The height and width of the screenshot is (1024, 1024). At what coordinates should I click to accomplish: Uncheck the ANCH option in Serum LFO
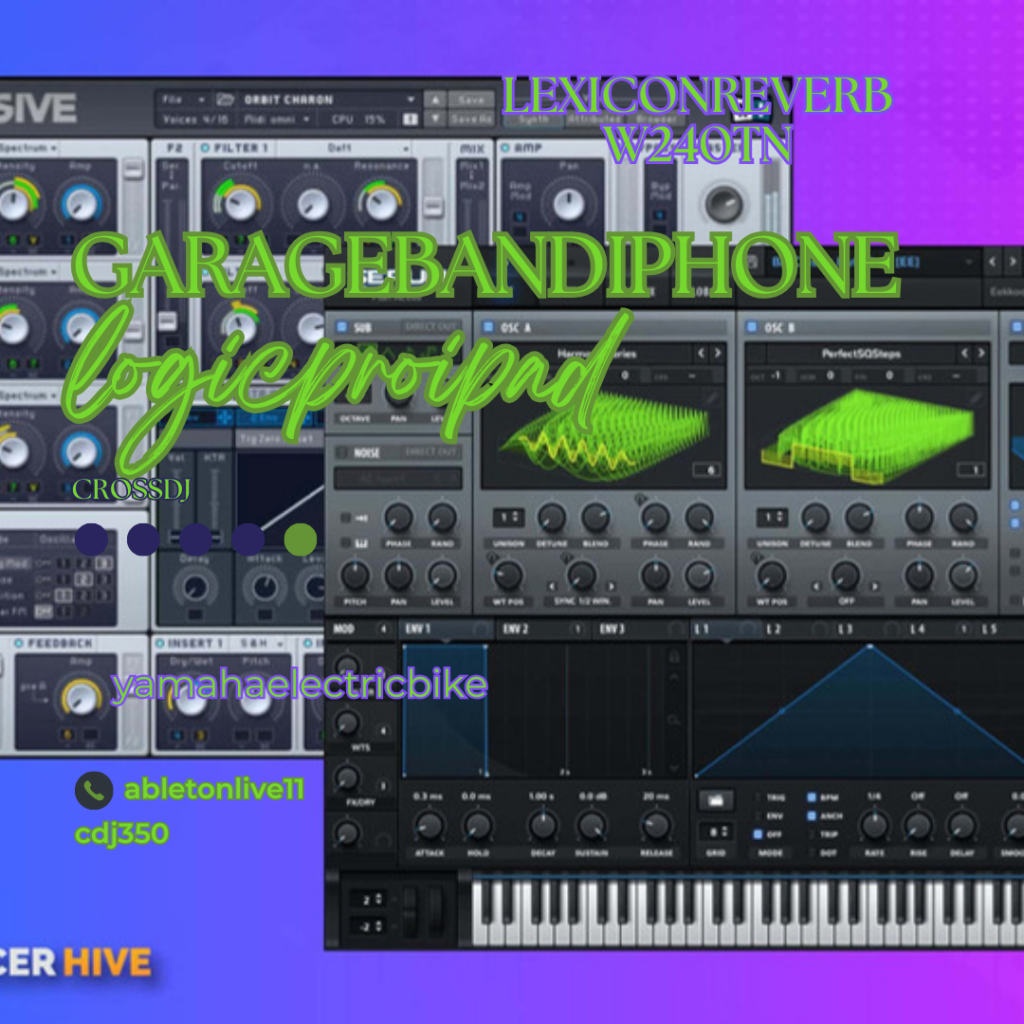point(812,816)
